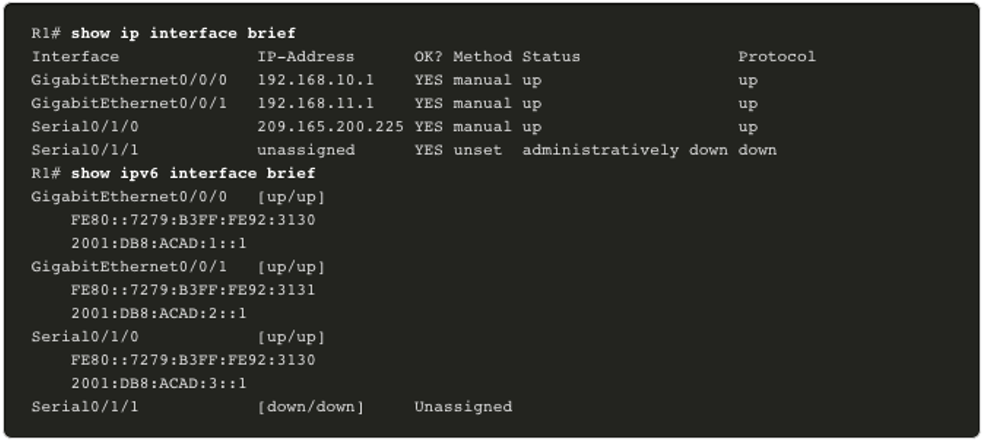Click the Method column header
The width and height of the screenshot is (984, 442).
[483, 57]
